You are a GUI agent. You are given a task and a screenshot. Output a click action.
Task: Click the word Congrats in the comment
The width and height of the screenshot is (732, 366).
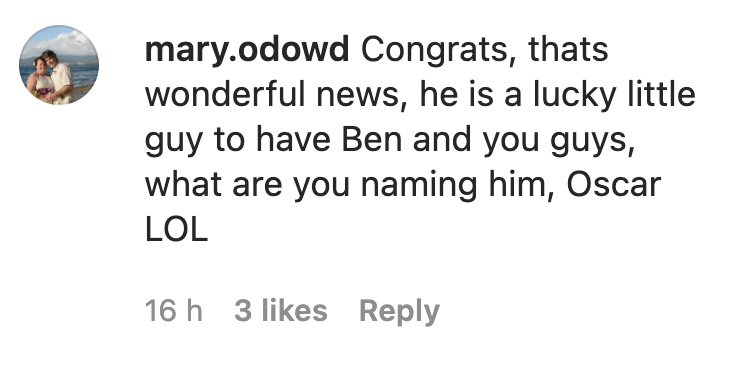pos(434,50)
